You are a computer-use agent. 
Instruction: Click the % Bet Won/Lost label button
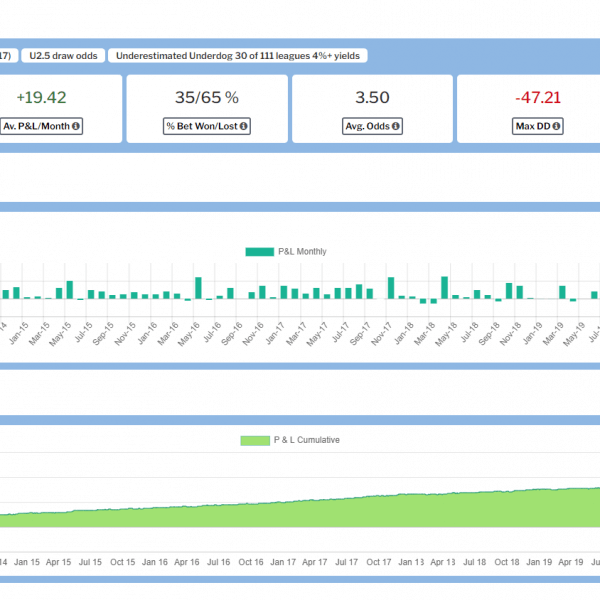(x=207, y=126)
